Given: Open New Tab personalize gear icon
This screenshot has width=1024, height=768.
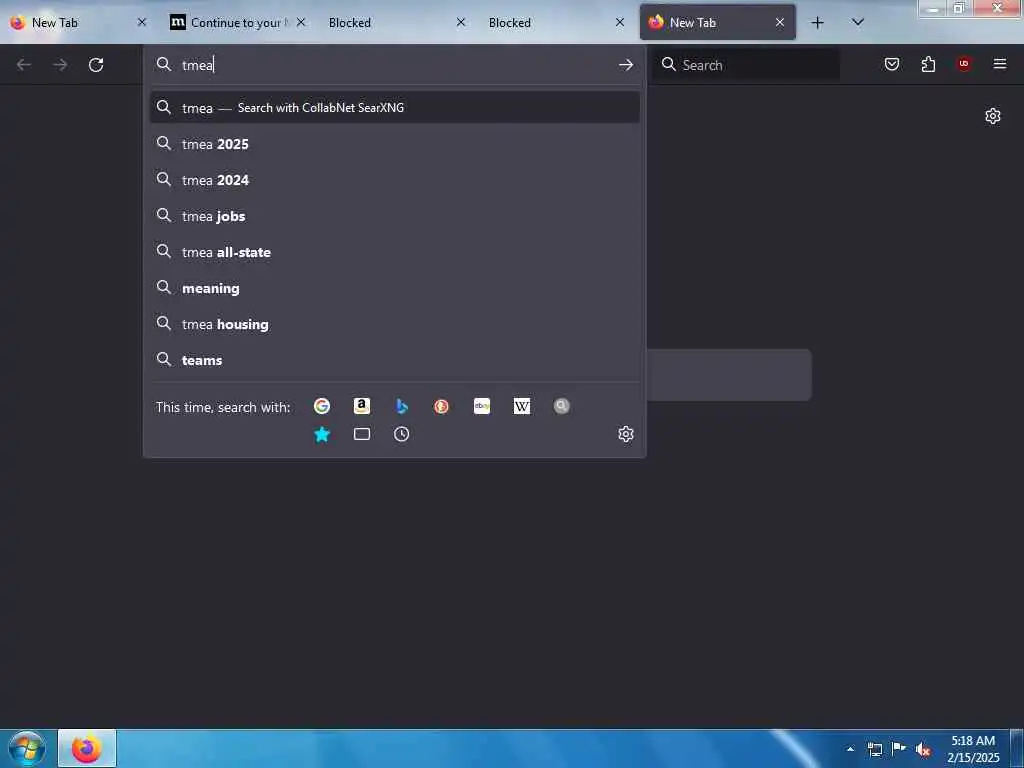Looking at the screenshot, I should pyautogui.click(x=993, y=116).
